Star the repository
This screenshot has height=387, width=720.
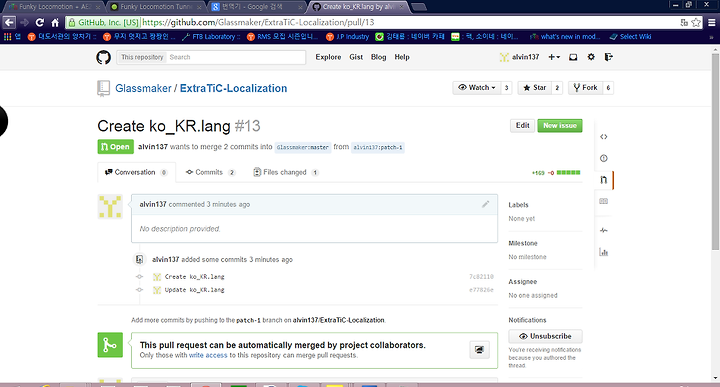click(x=534, y=88)
